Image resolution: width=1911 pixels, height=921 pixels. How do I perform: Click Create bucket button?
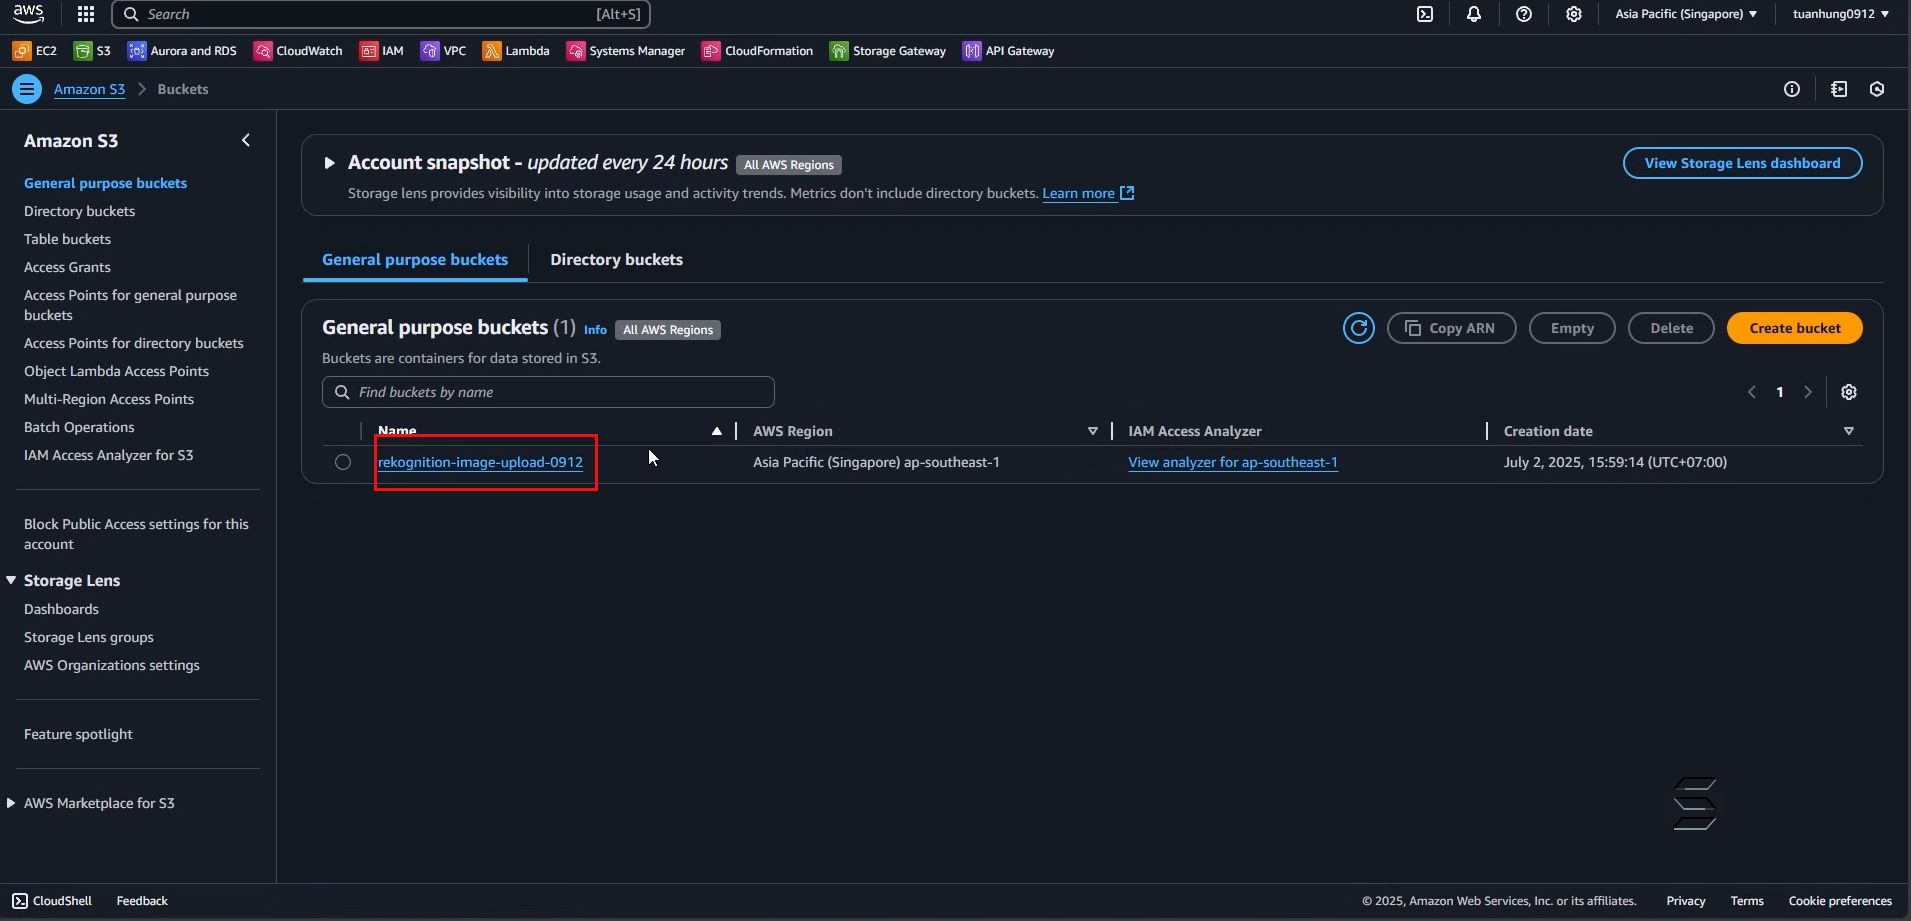tap(1795, 328)
